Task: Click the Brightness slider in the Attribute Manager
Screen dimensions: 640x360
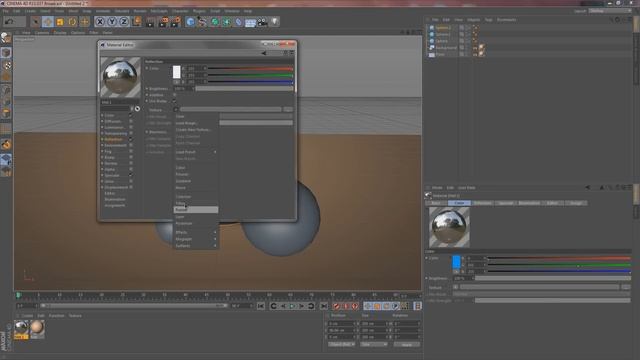Action: pyautogui.click(x=553, y=278)
